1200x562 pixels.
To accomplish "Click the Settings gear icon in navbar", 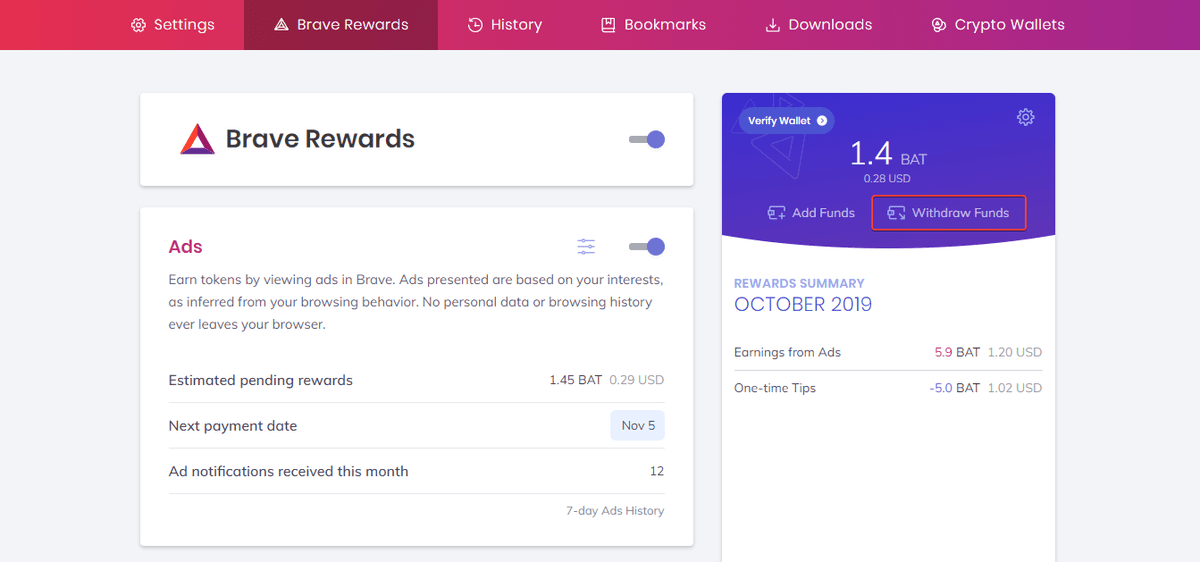I will point(139,25).
